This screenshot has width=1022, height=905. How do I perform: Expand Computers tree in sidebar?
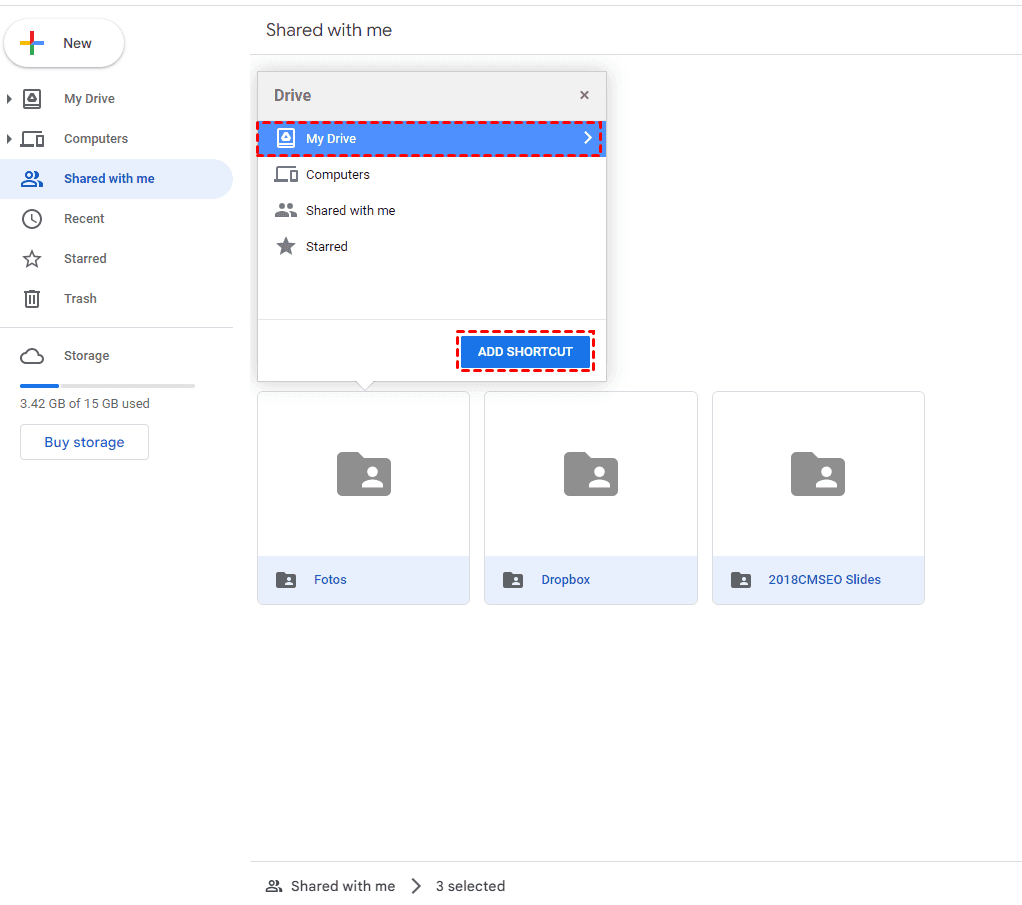pyautogui.click(x=10, y=139)
